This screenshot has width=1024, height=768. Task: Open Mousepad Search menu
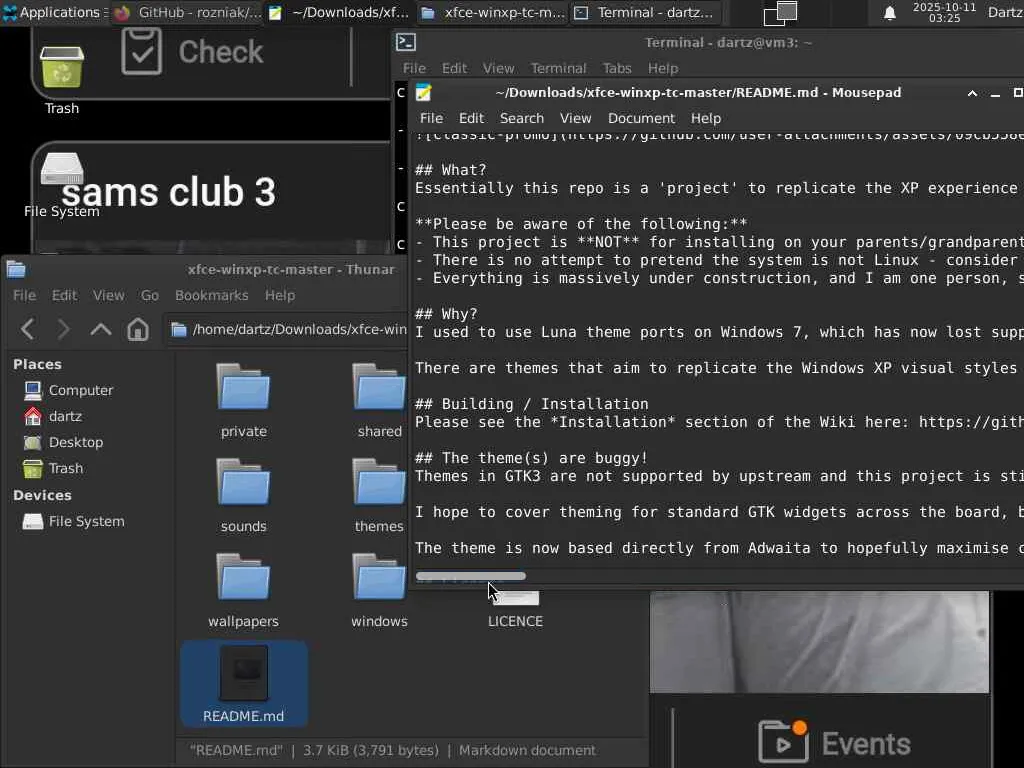coord(522,118)
